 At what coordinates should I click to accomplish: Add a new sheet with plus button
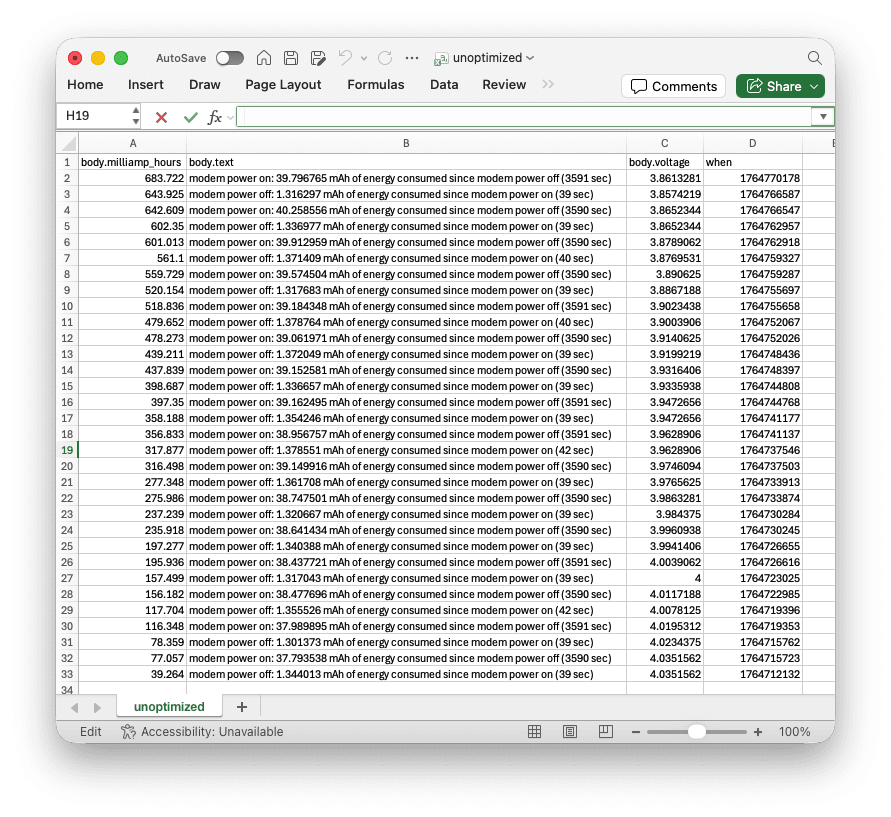(242, 707)
